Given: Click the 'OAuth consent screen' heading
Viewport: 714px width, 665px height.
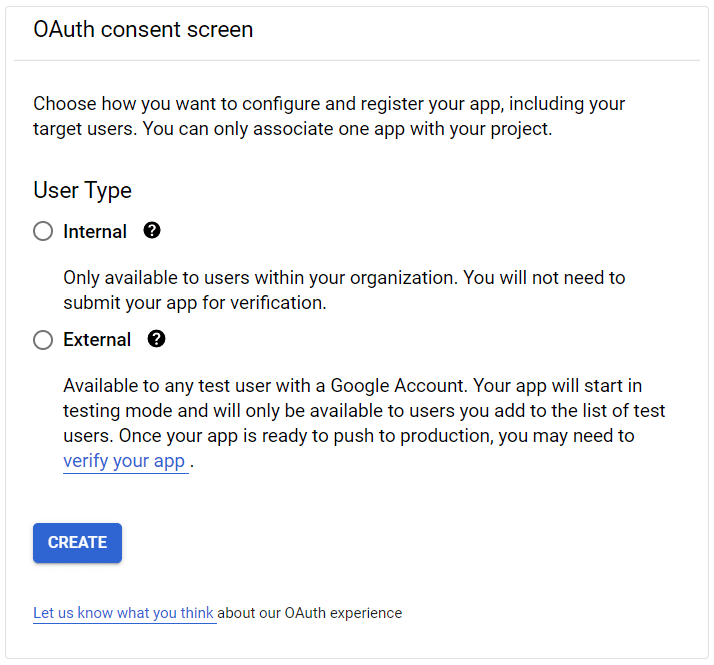Looking at the screenshot, I should point(143,30).
